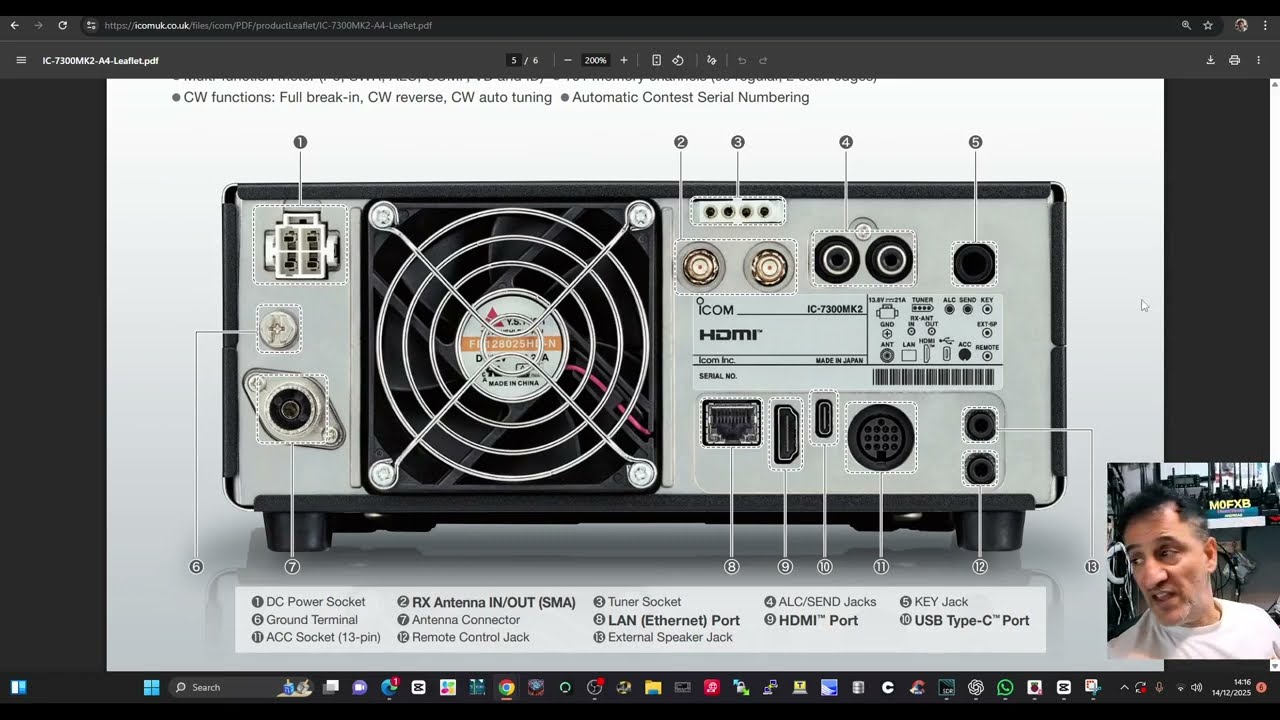Click the 'HDMI Port' legend text

(818, 620)
